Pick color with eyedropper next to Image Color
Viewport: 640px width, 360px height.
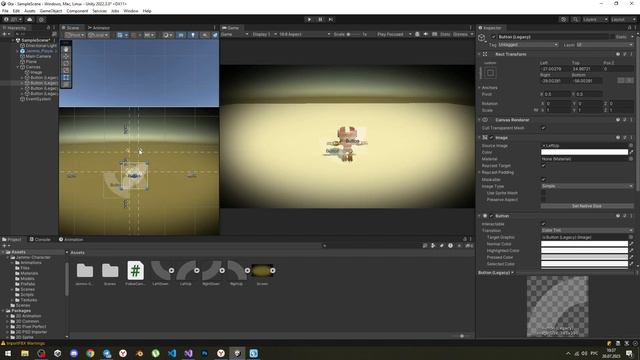[x=631, y=152]
